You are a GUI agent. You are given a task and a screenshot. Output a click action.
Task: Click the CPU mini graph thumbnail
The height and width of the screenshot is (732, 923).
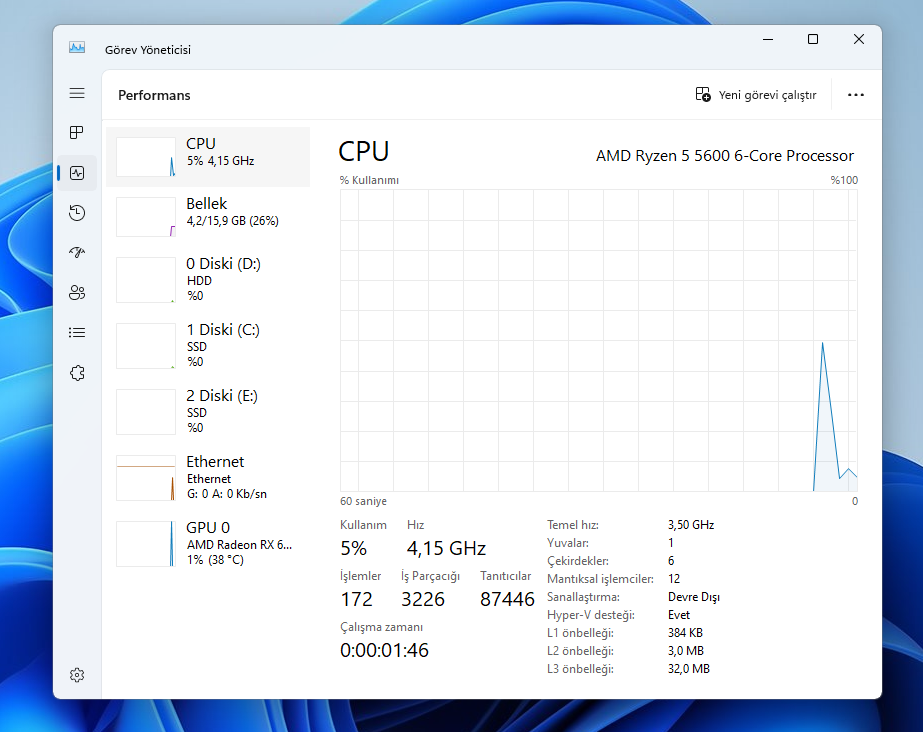146,157
